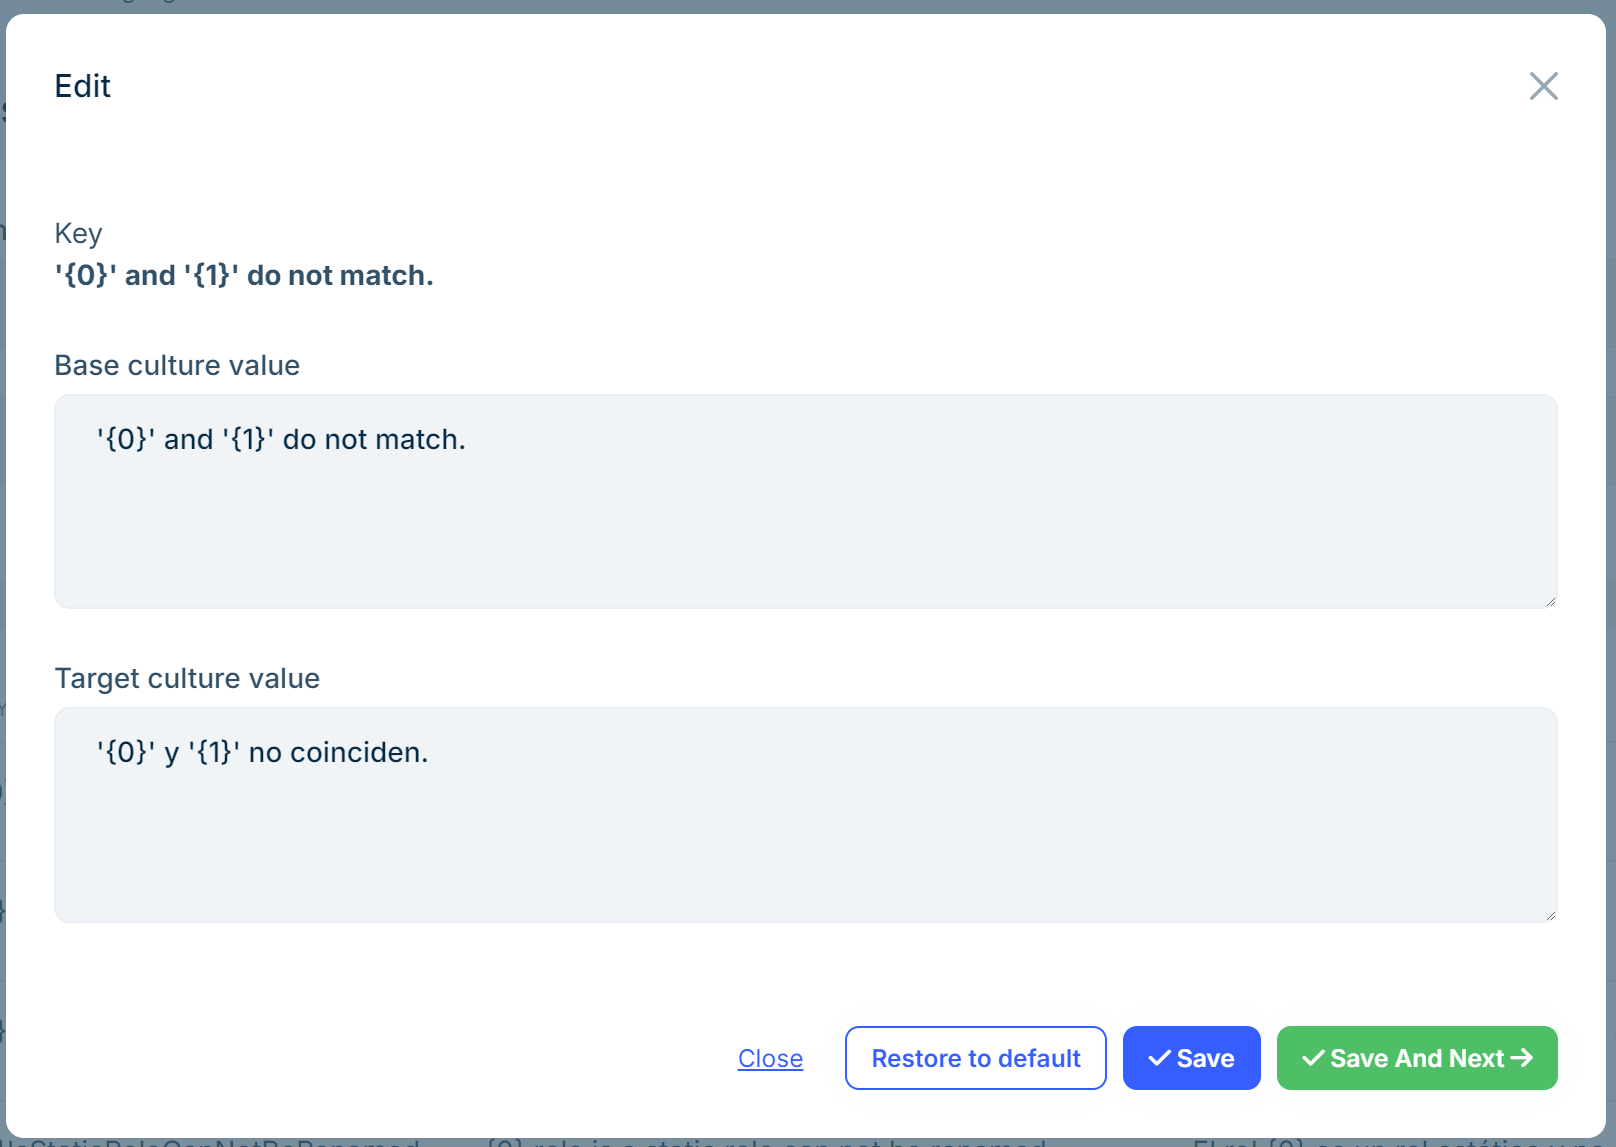The width and height of the screenshot is (1616, 1147).
Task: Click the resize handle of the Target culture textarea
Action: [x=1550, y=915]
